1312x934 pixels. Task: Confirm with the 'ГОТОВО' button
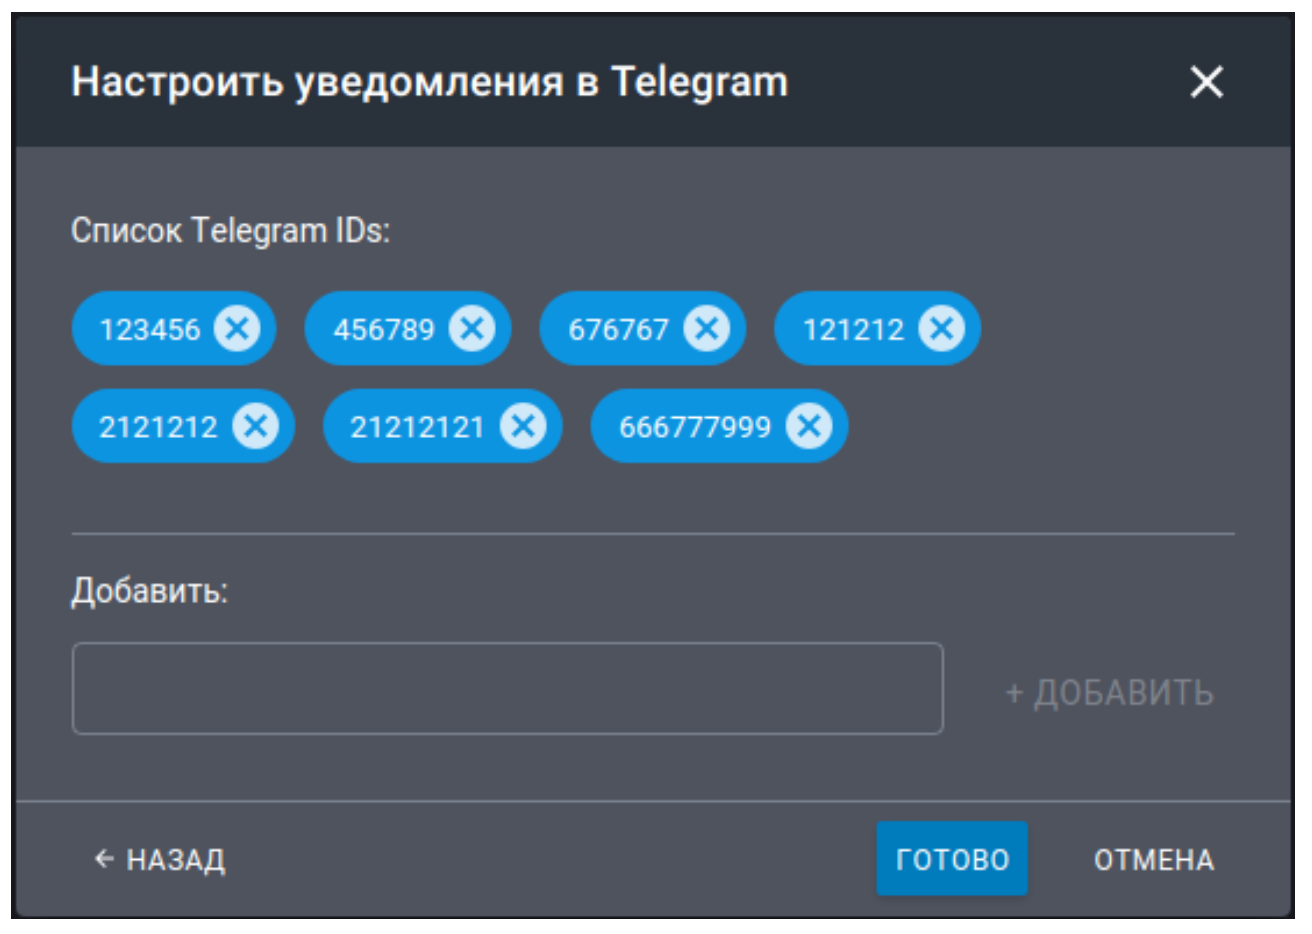[952, 859]
